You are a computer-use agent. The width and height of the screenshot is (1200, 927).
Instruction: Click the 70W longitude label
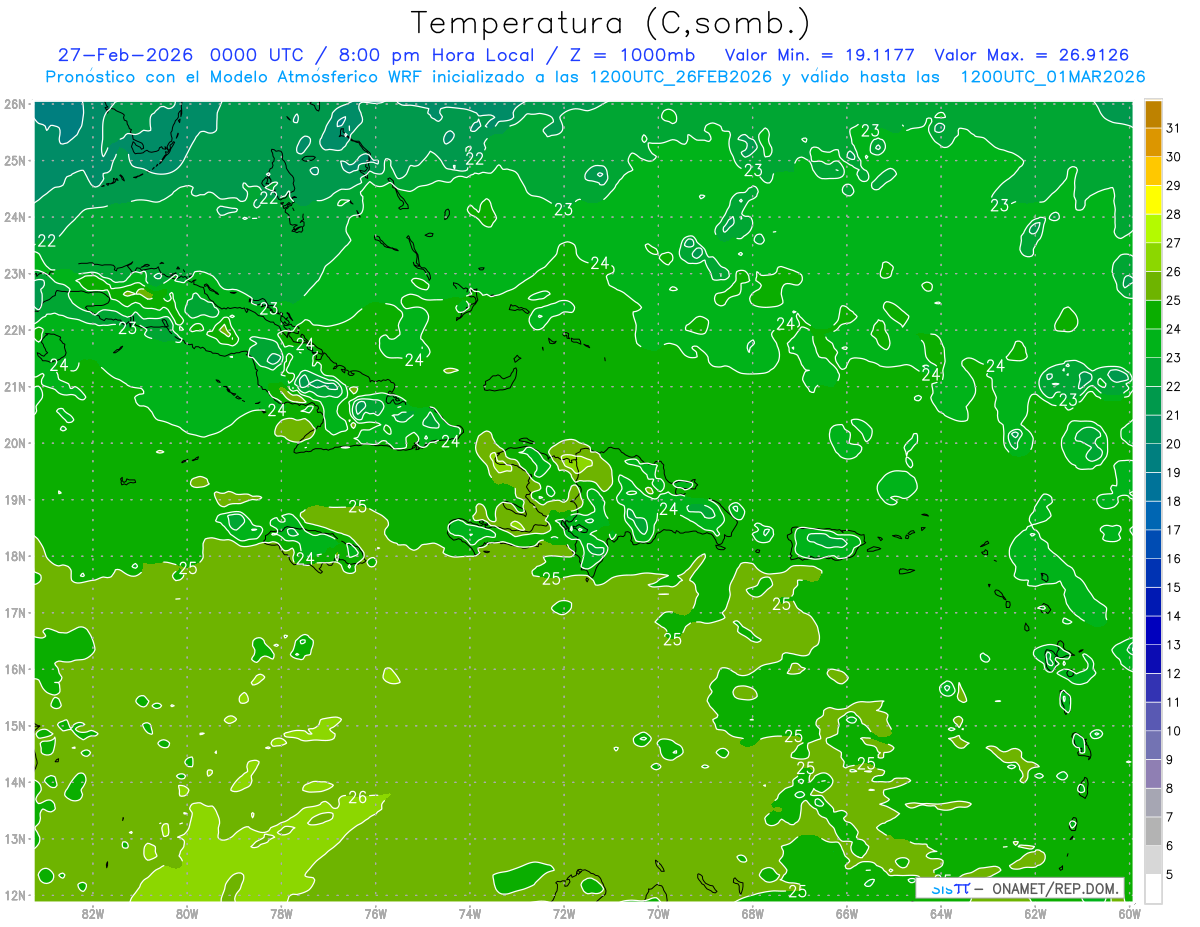coord(658,914)
